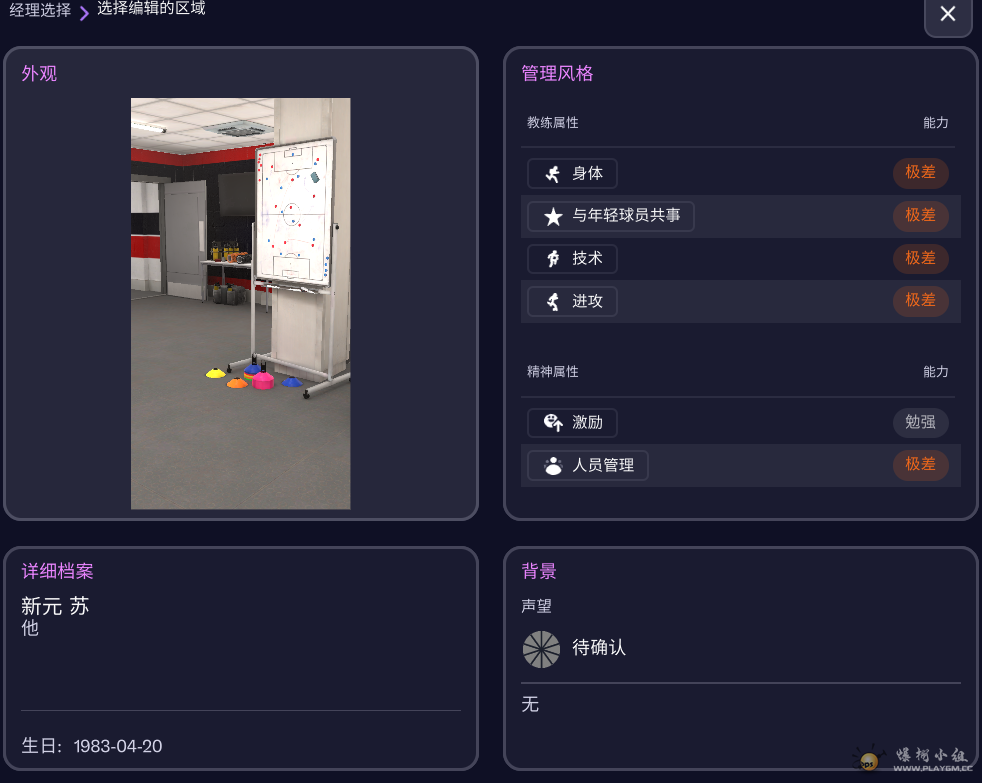Click the 极差 rating next to 身体
The image size is (982, 783).
click(920, 172)
